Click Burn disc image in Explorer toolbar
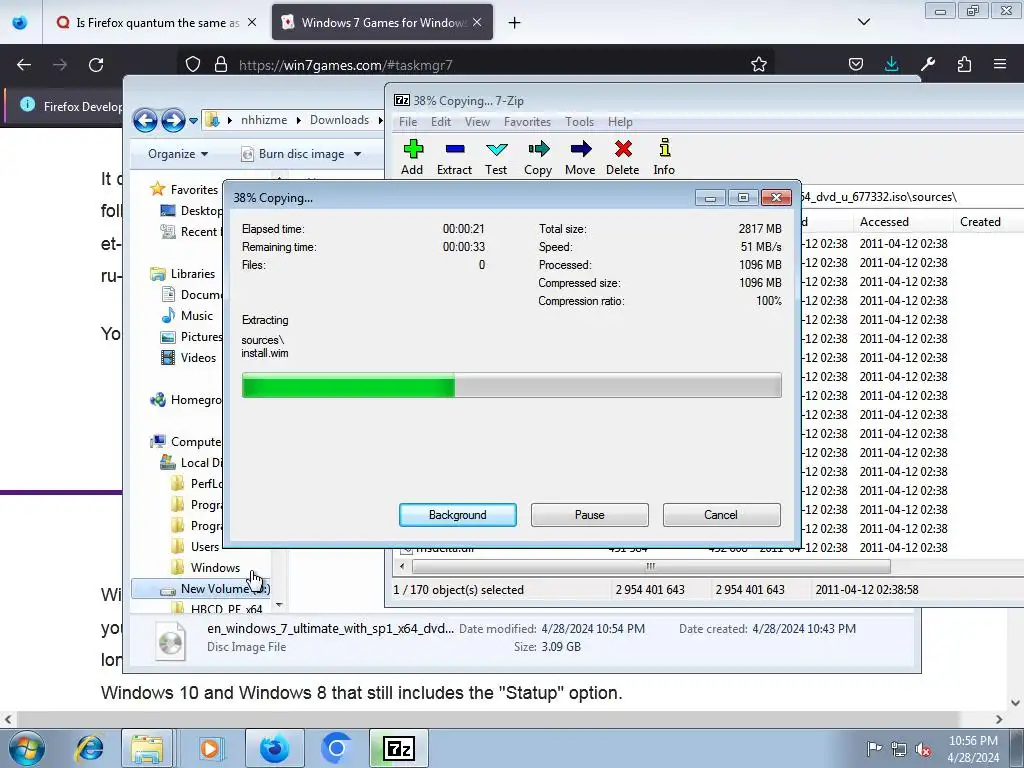 (293, 154)
